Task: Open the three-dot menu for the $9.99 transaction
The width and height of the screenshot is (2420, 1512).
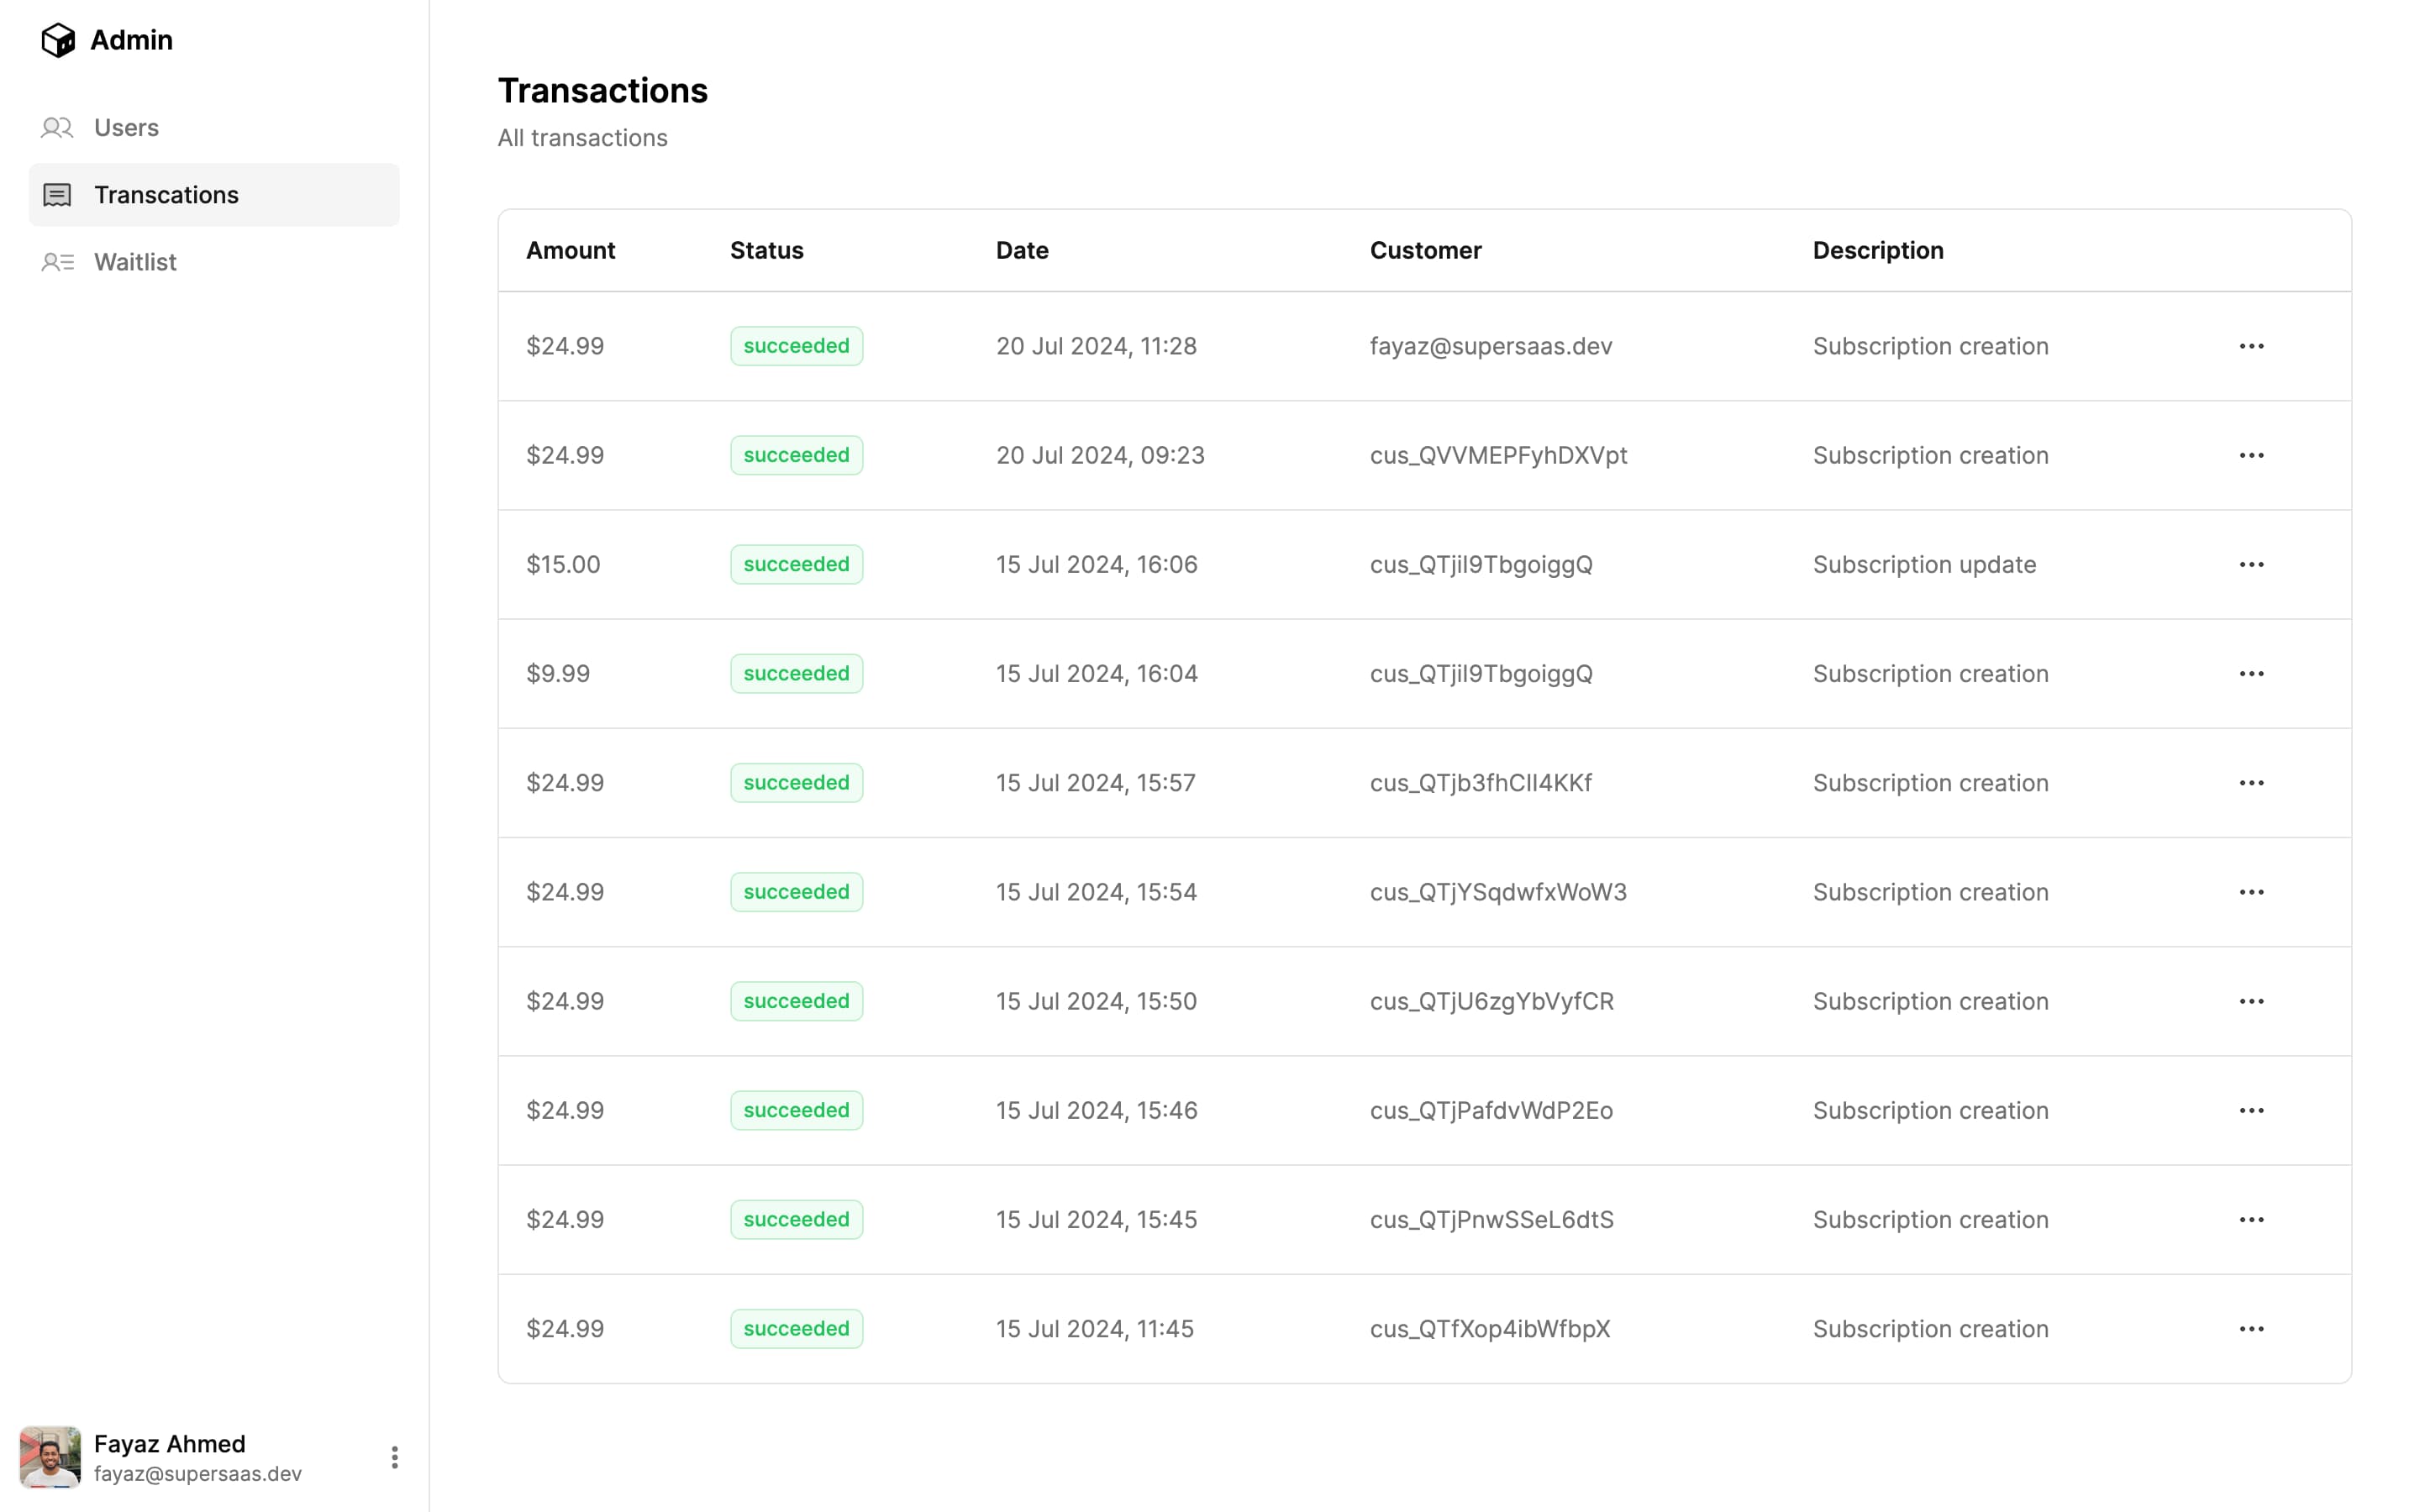Action: click(x=2251, y=674)
